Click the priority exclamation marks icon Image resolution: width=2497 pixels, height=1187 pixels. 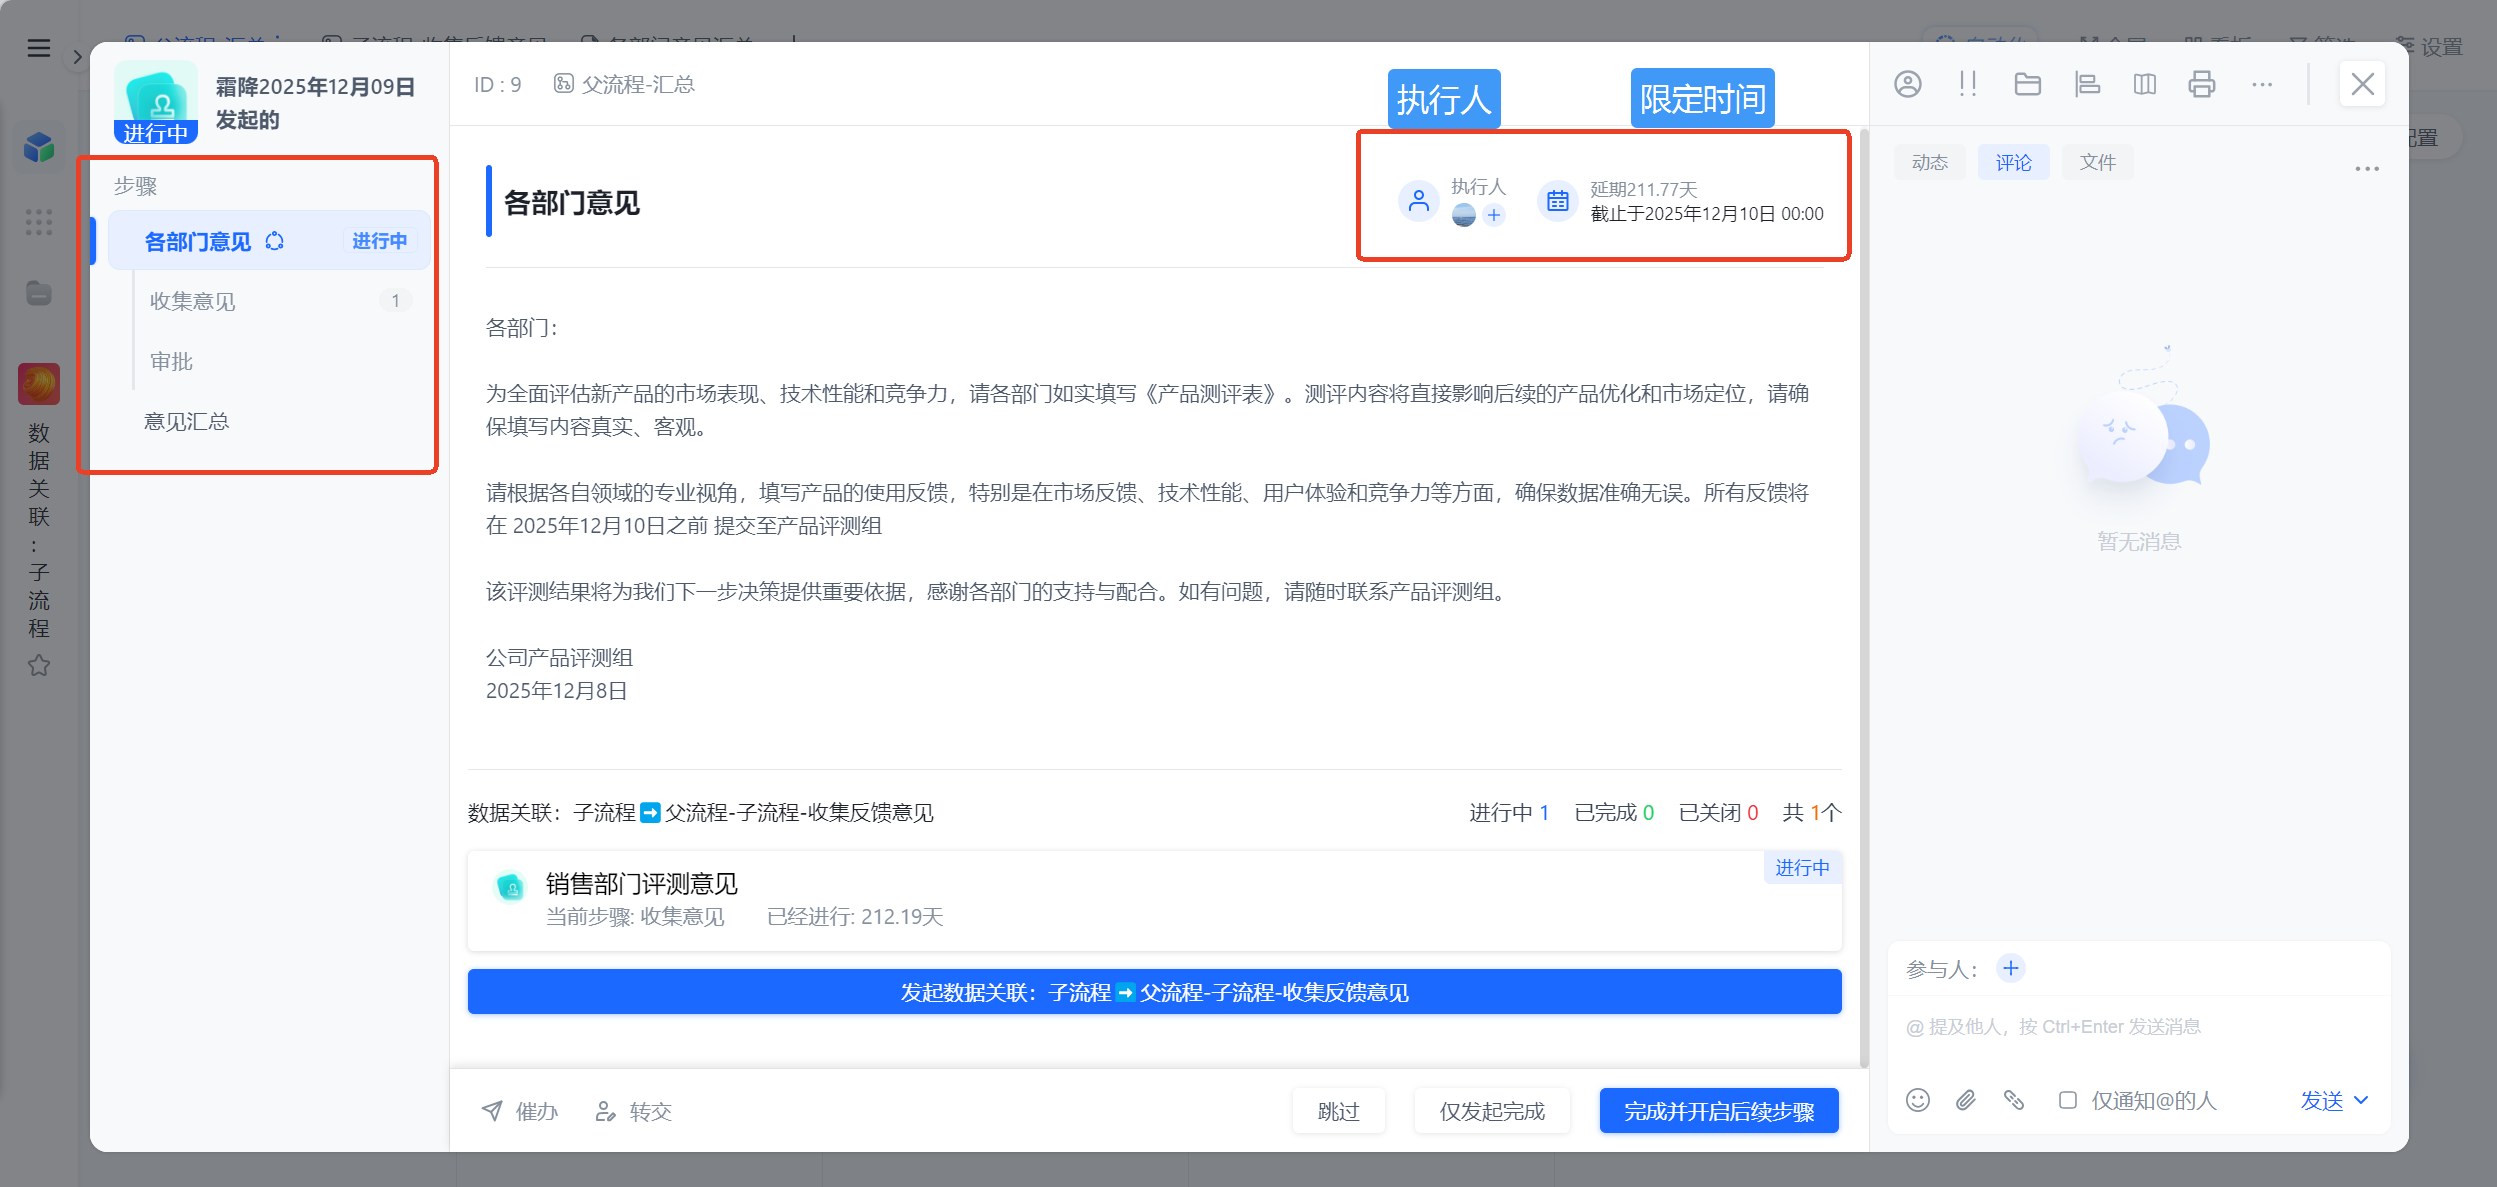click(1968, 84)
